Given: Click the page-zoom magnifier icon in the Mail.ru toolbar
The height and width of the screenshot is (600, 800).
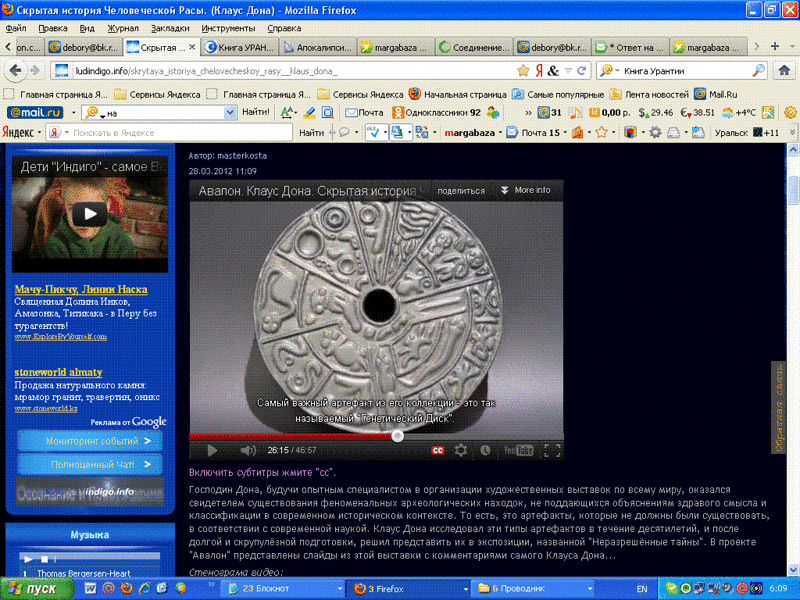Looking at the screenshot, I should [x=328, y=112].
